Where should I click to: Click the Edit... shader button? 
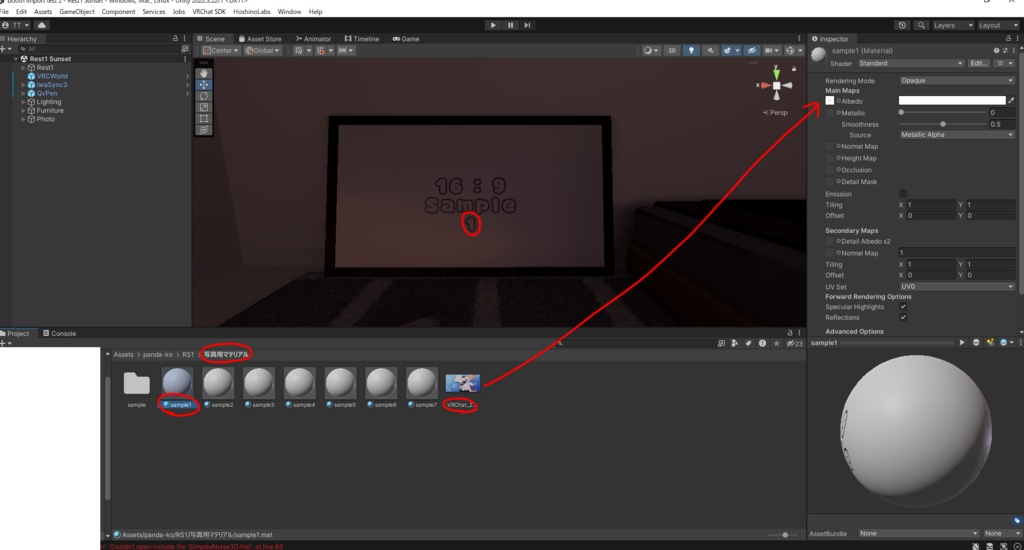pos(978,63)
